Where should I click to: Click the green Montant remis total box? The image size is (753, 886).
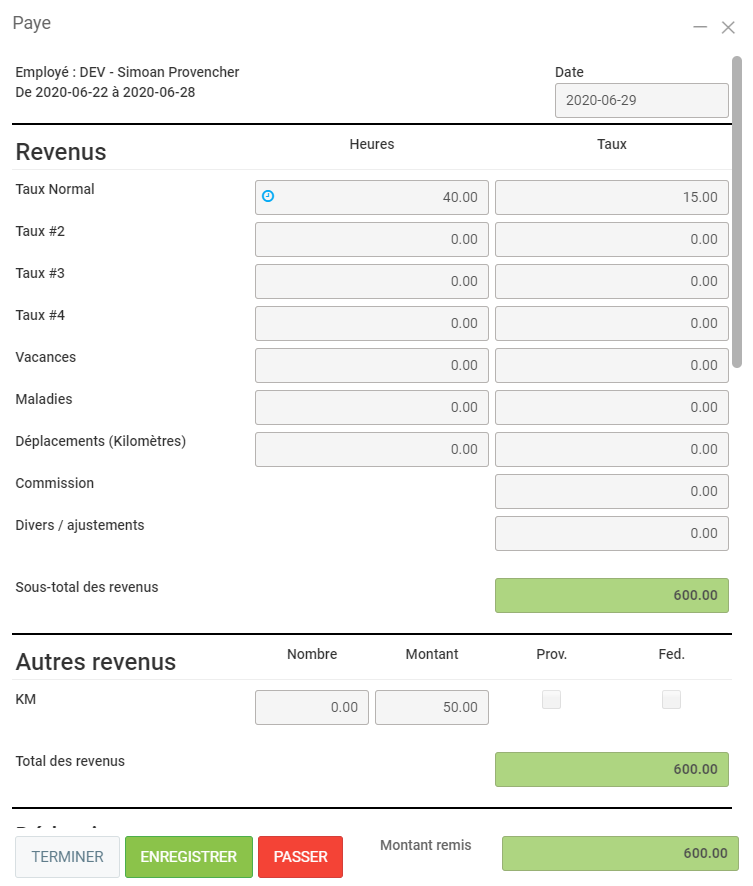click(x=619, y=853)
